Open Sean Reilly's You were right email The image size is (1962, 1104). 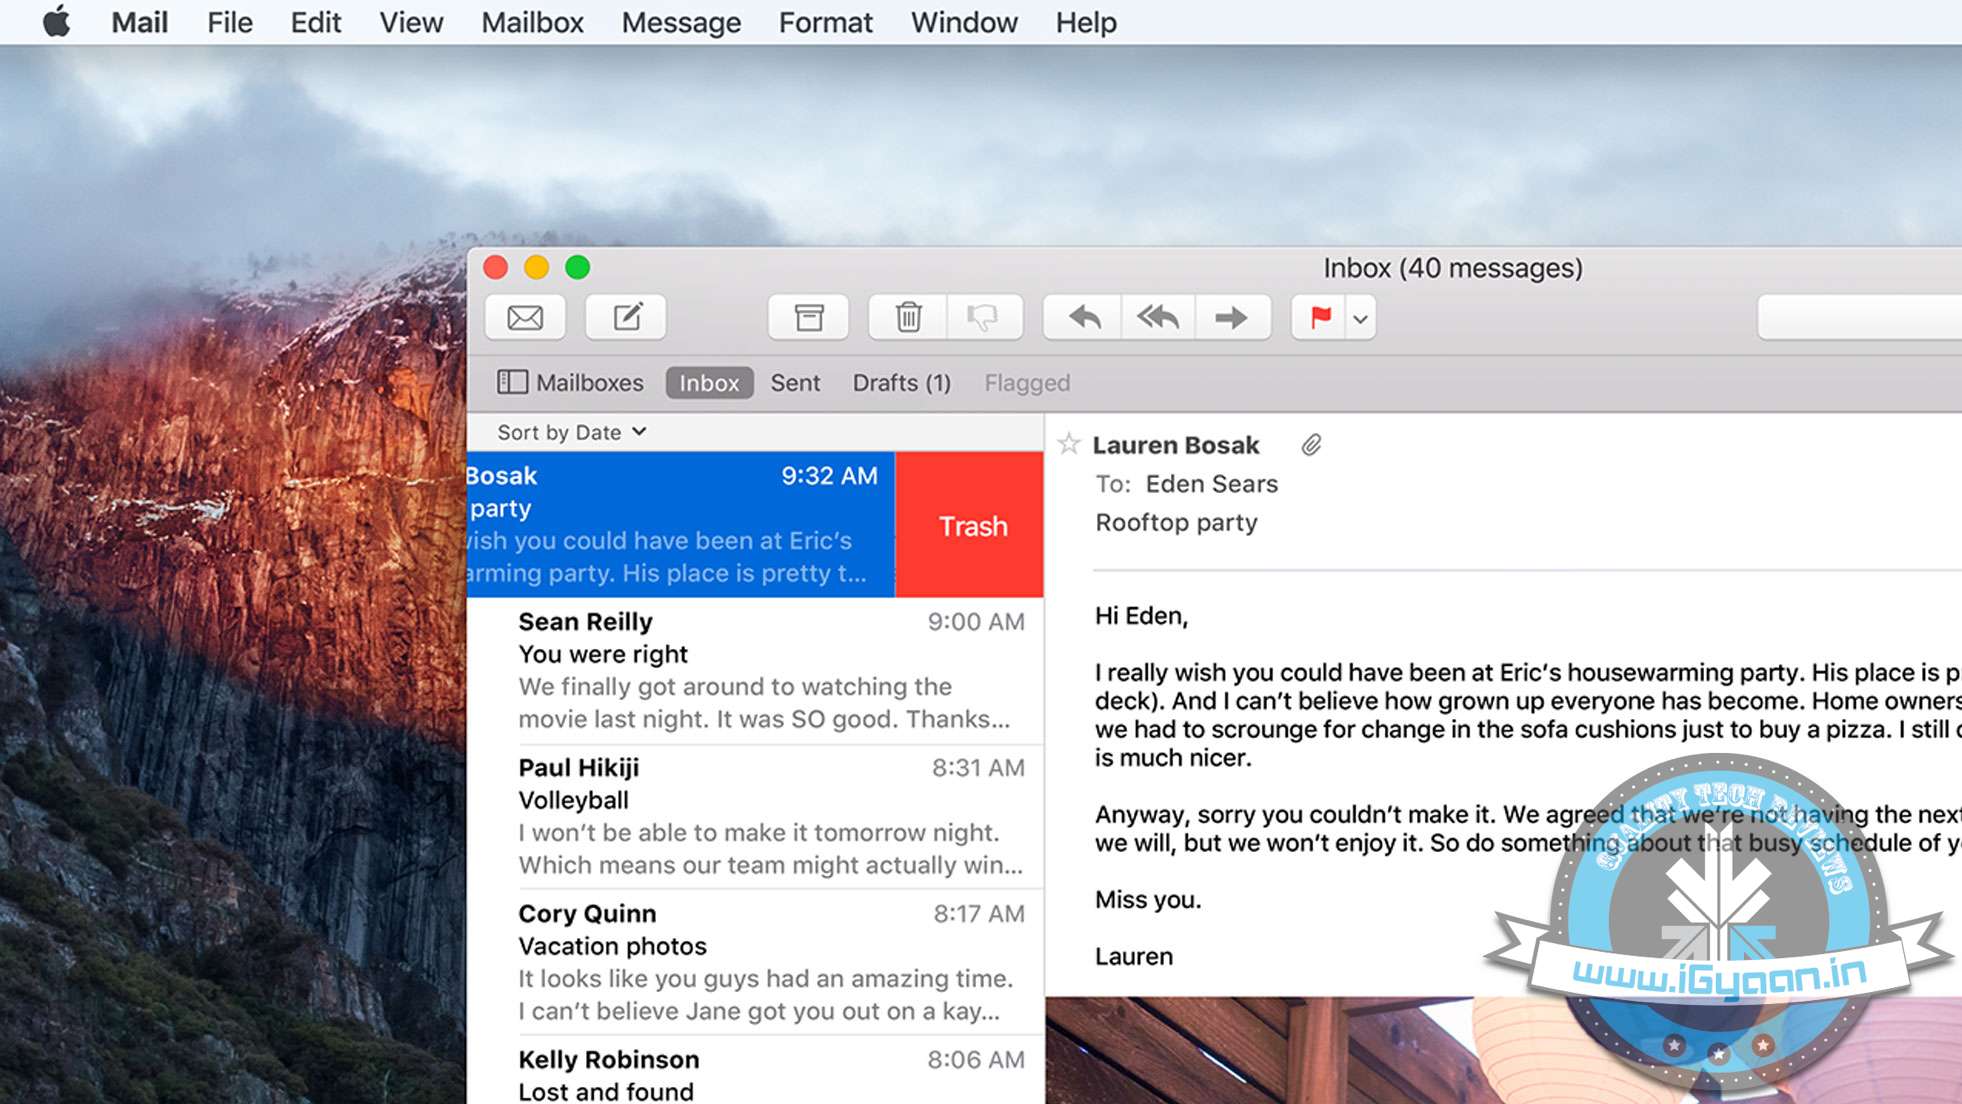770,670
